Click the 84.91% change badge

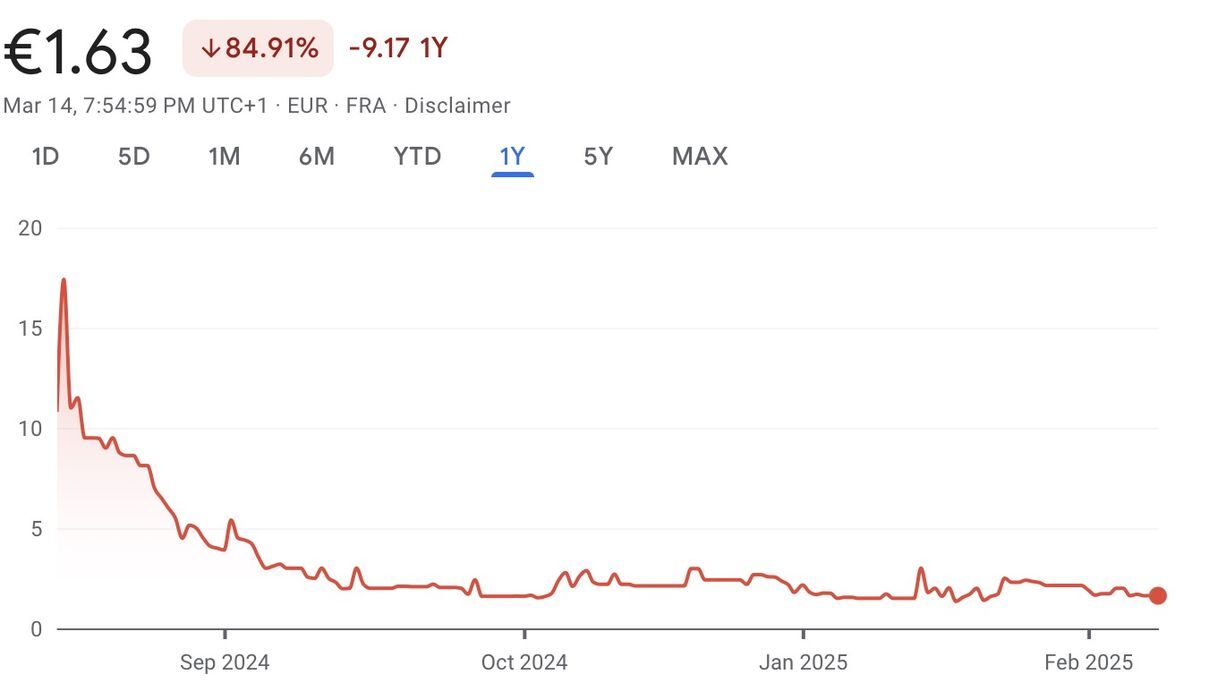point(258,48)
